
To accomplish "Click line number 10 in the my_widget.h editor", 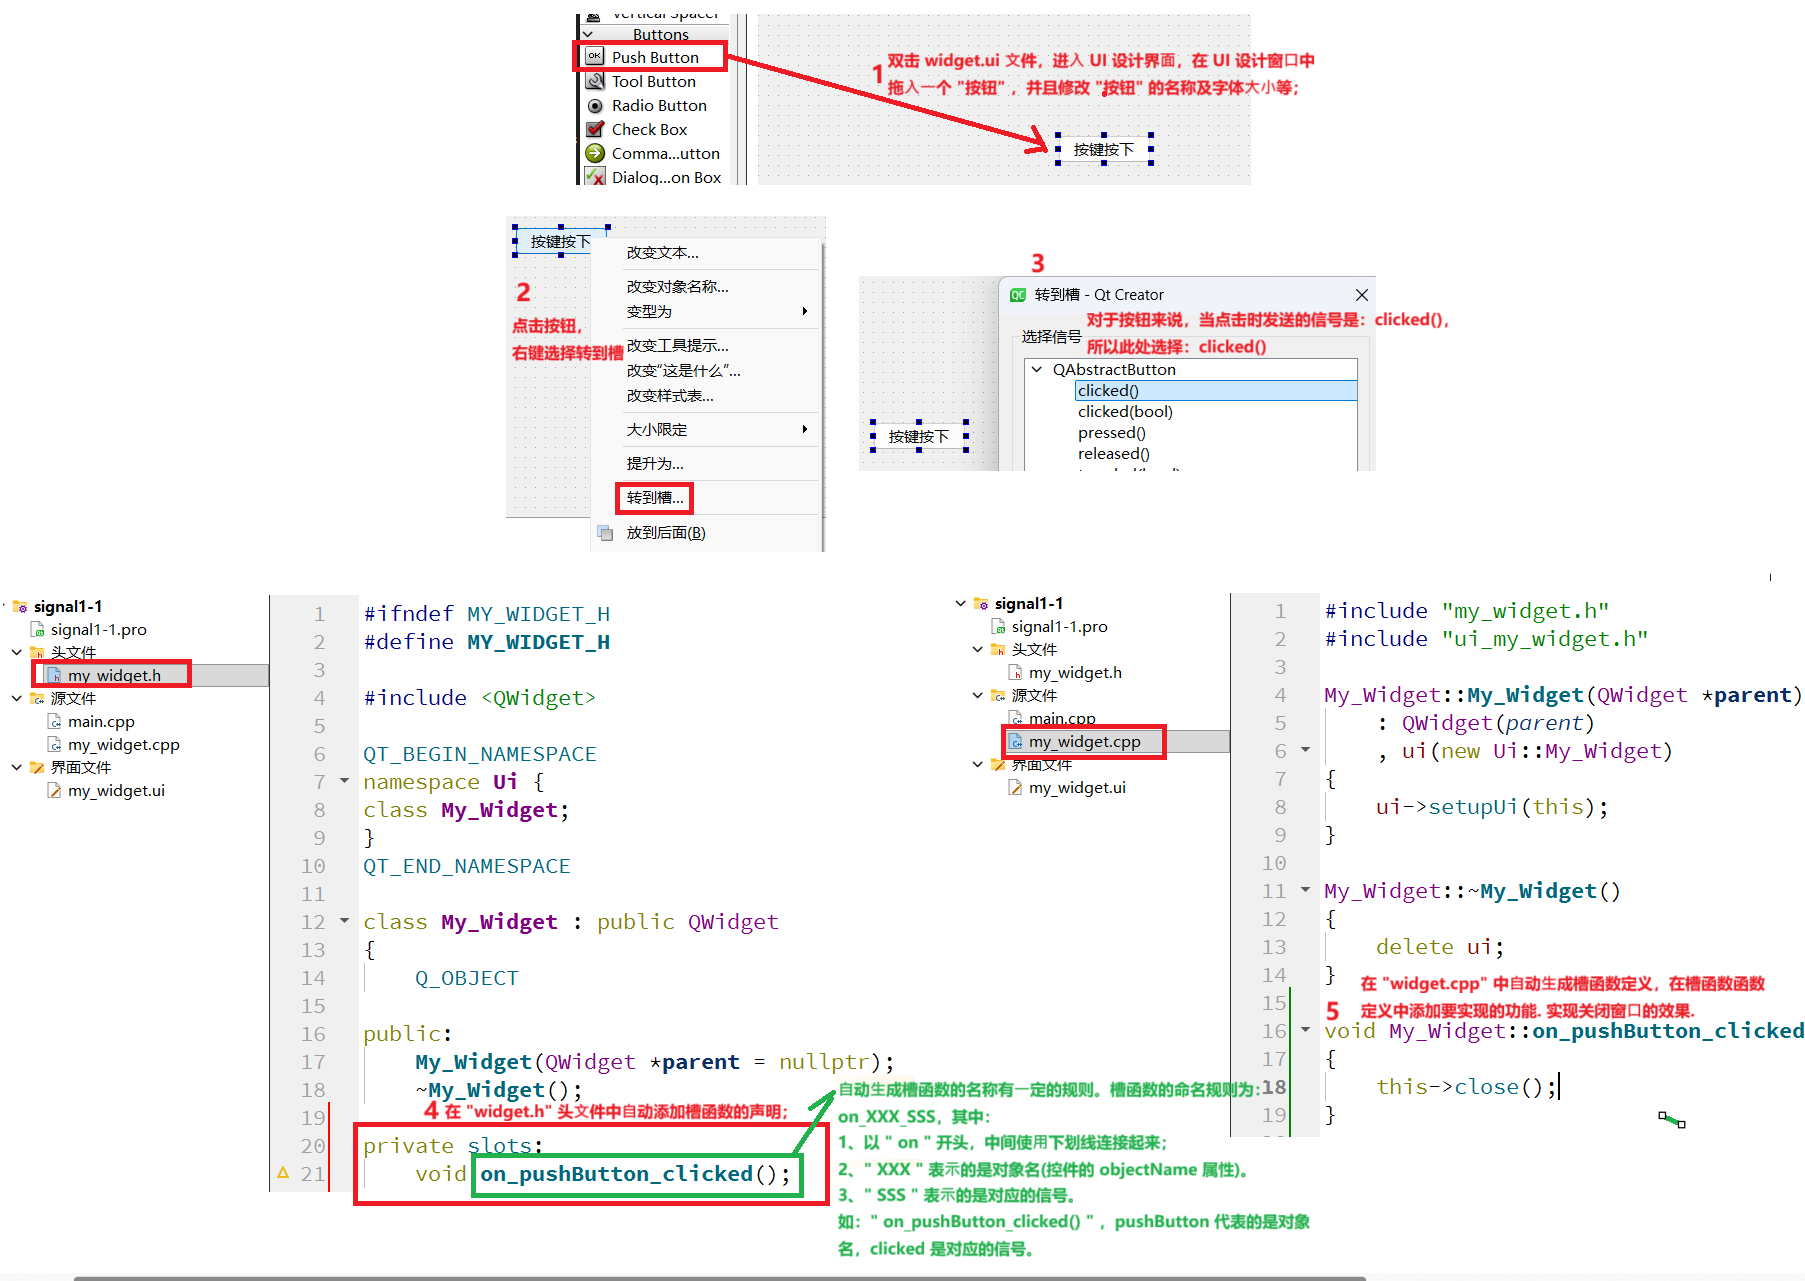I will [x=313, y=866].
